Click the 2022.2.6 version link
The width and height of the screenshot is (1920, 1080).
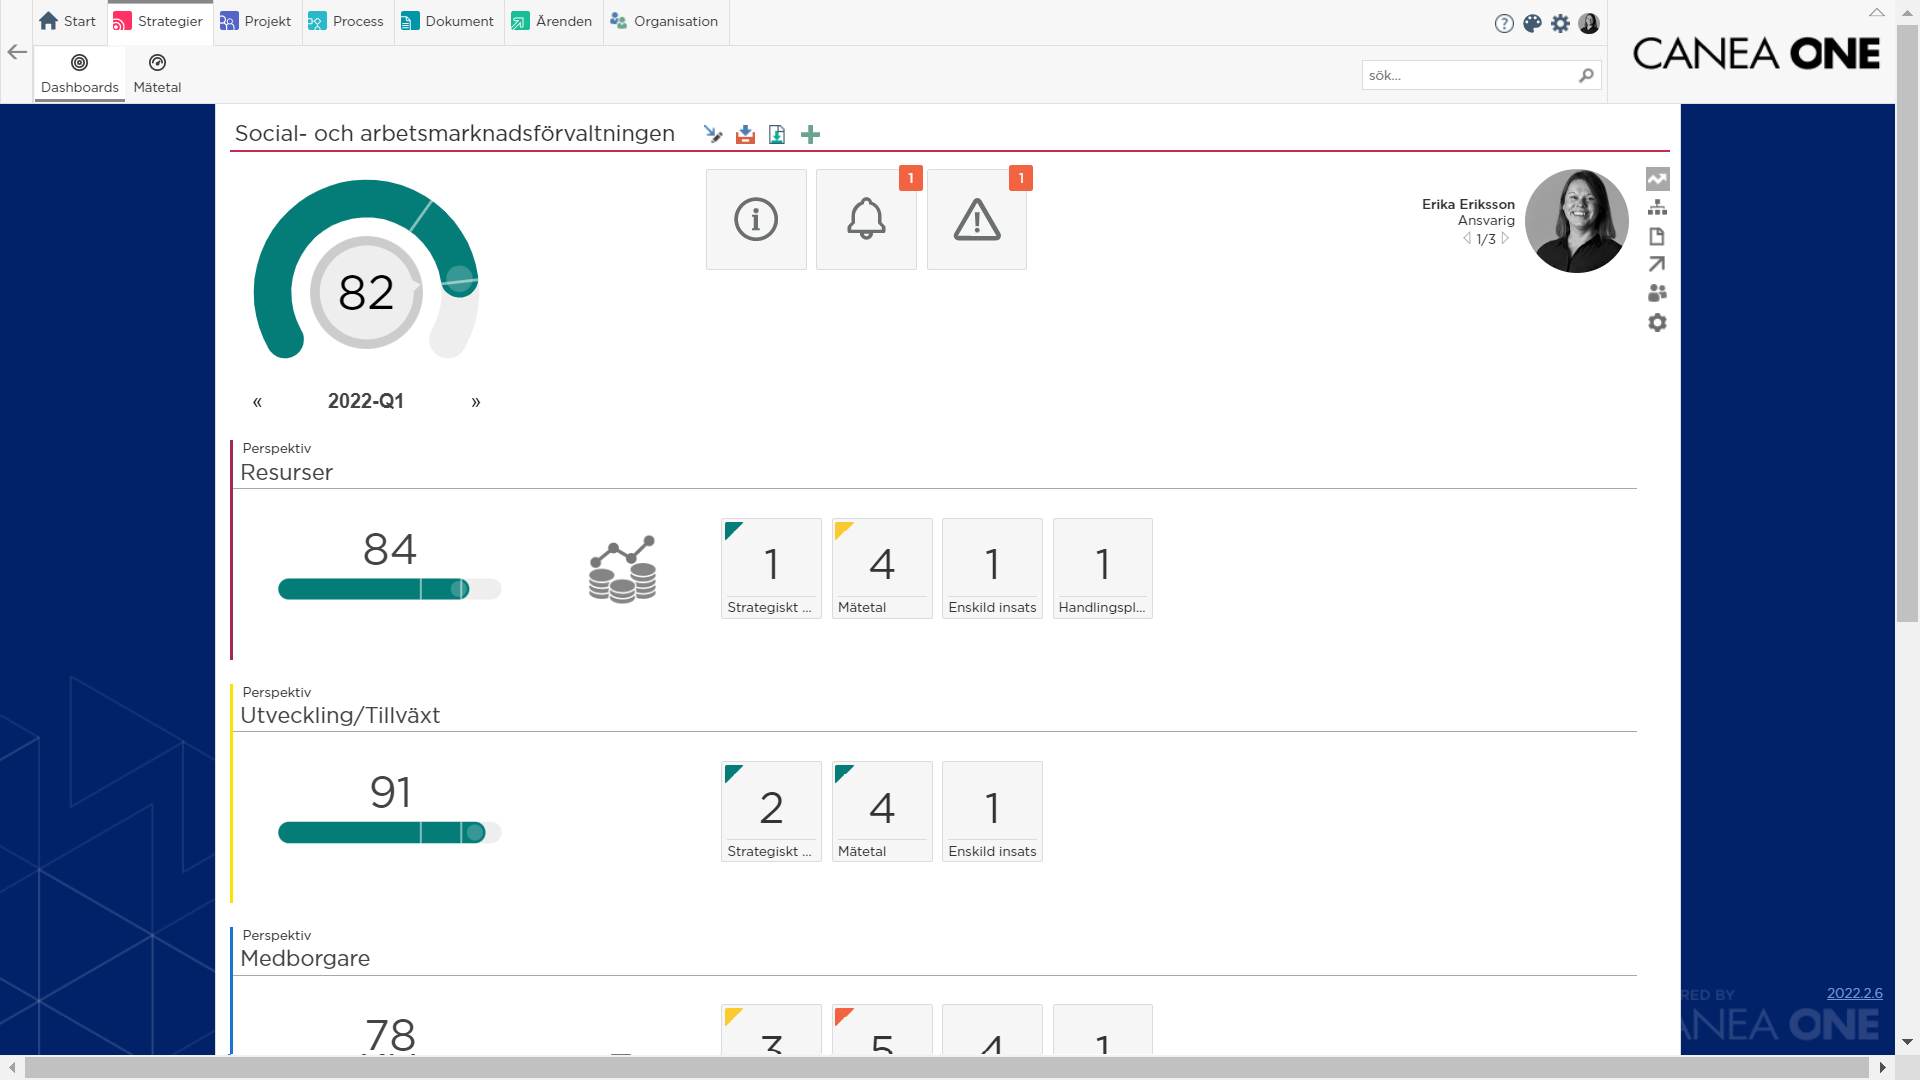(1854, 993)
